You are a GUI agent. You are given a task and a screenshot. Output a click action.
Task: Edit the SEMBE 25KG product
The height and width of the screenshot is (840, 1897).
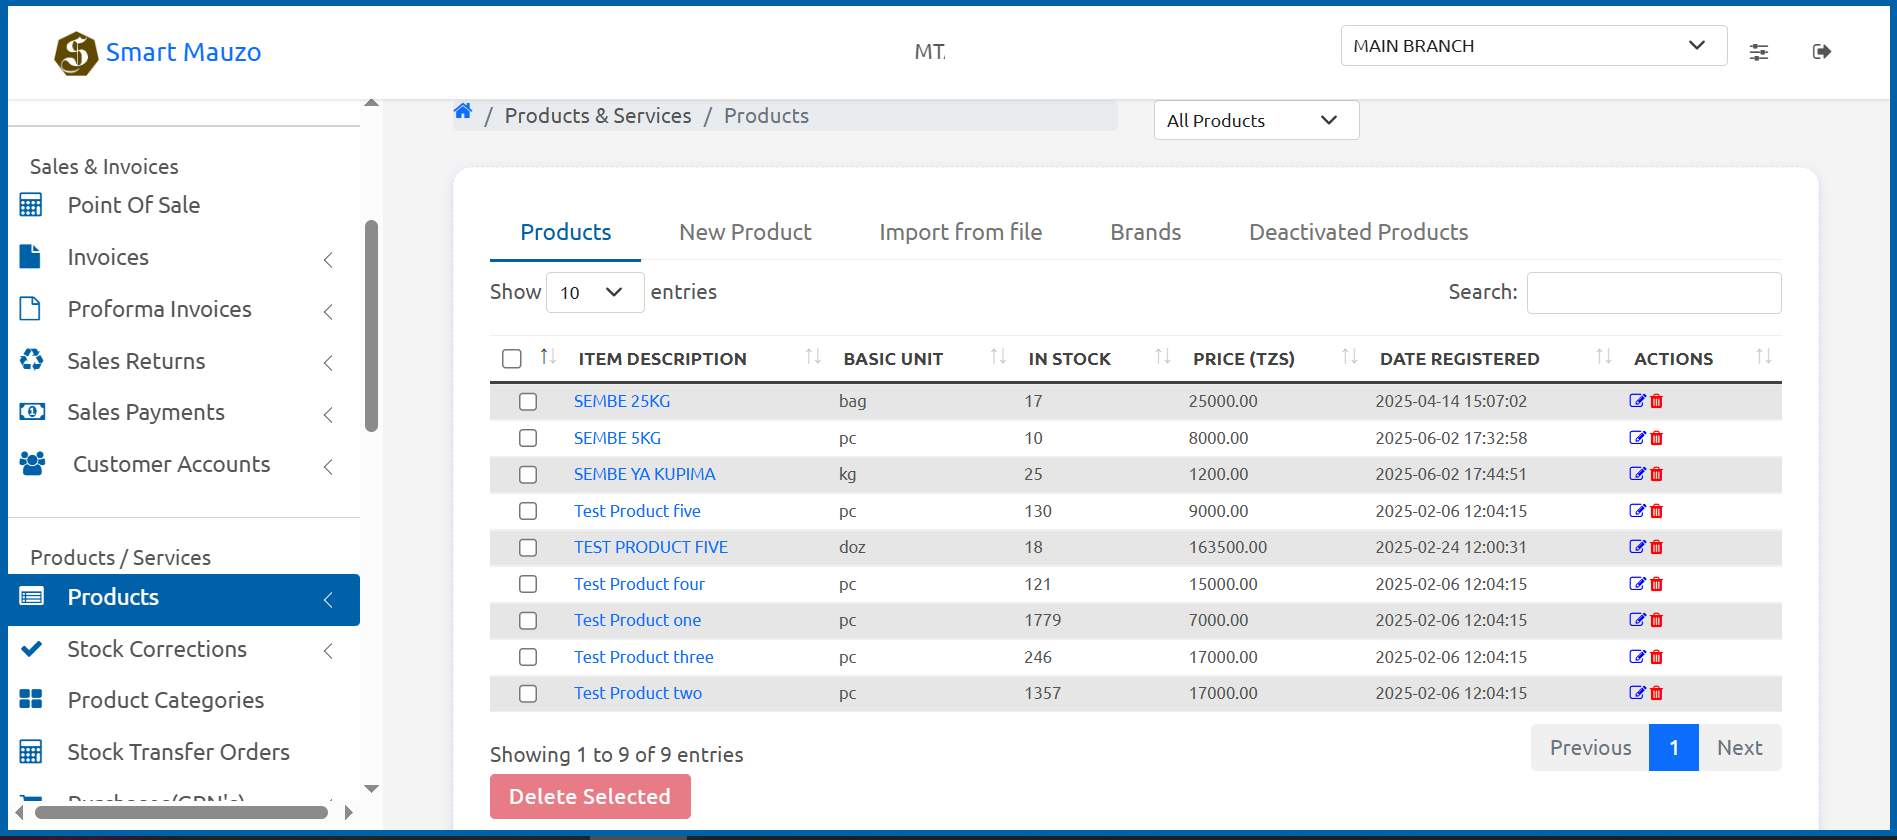point(1637,401)
